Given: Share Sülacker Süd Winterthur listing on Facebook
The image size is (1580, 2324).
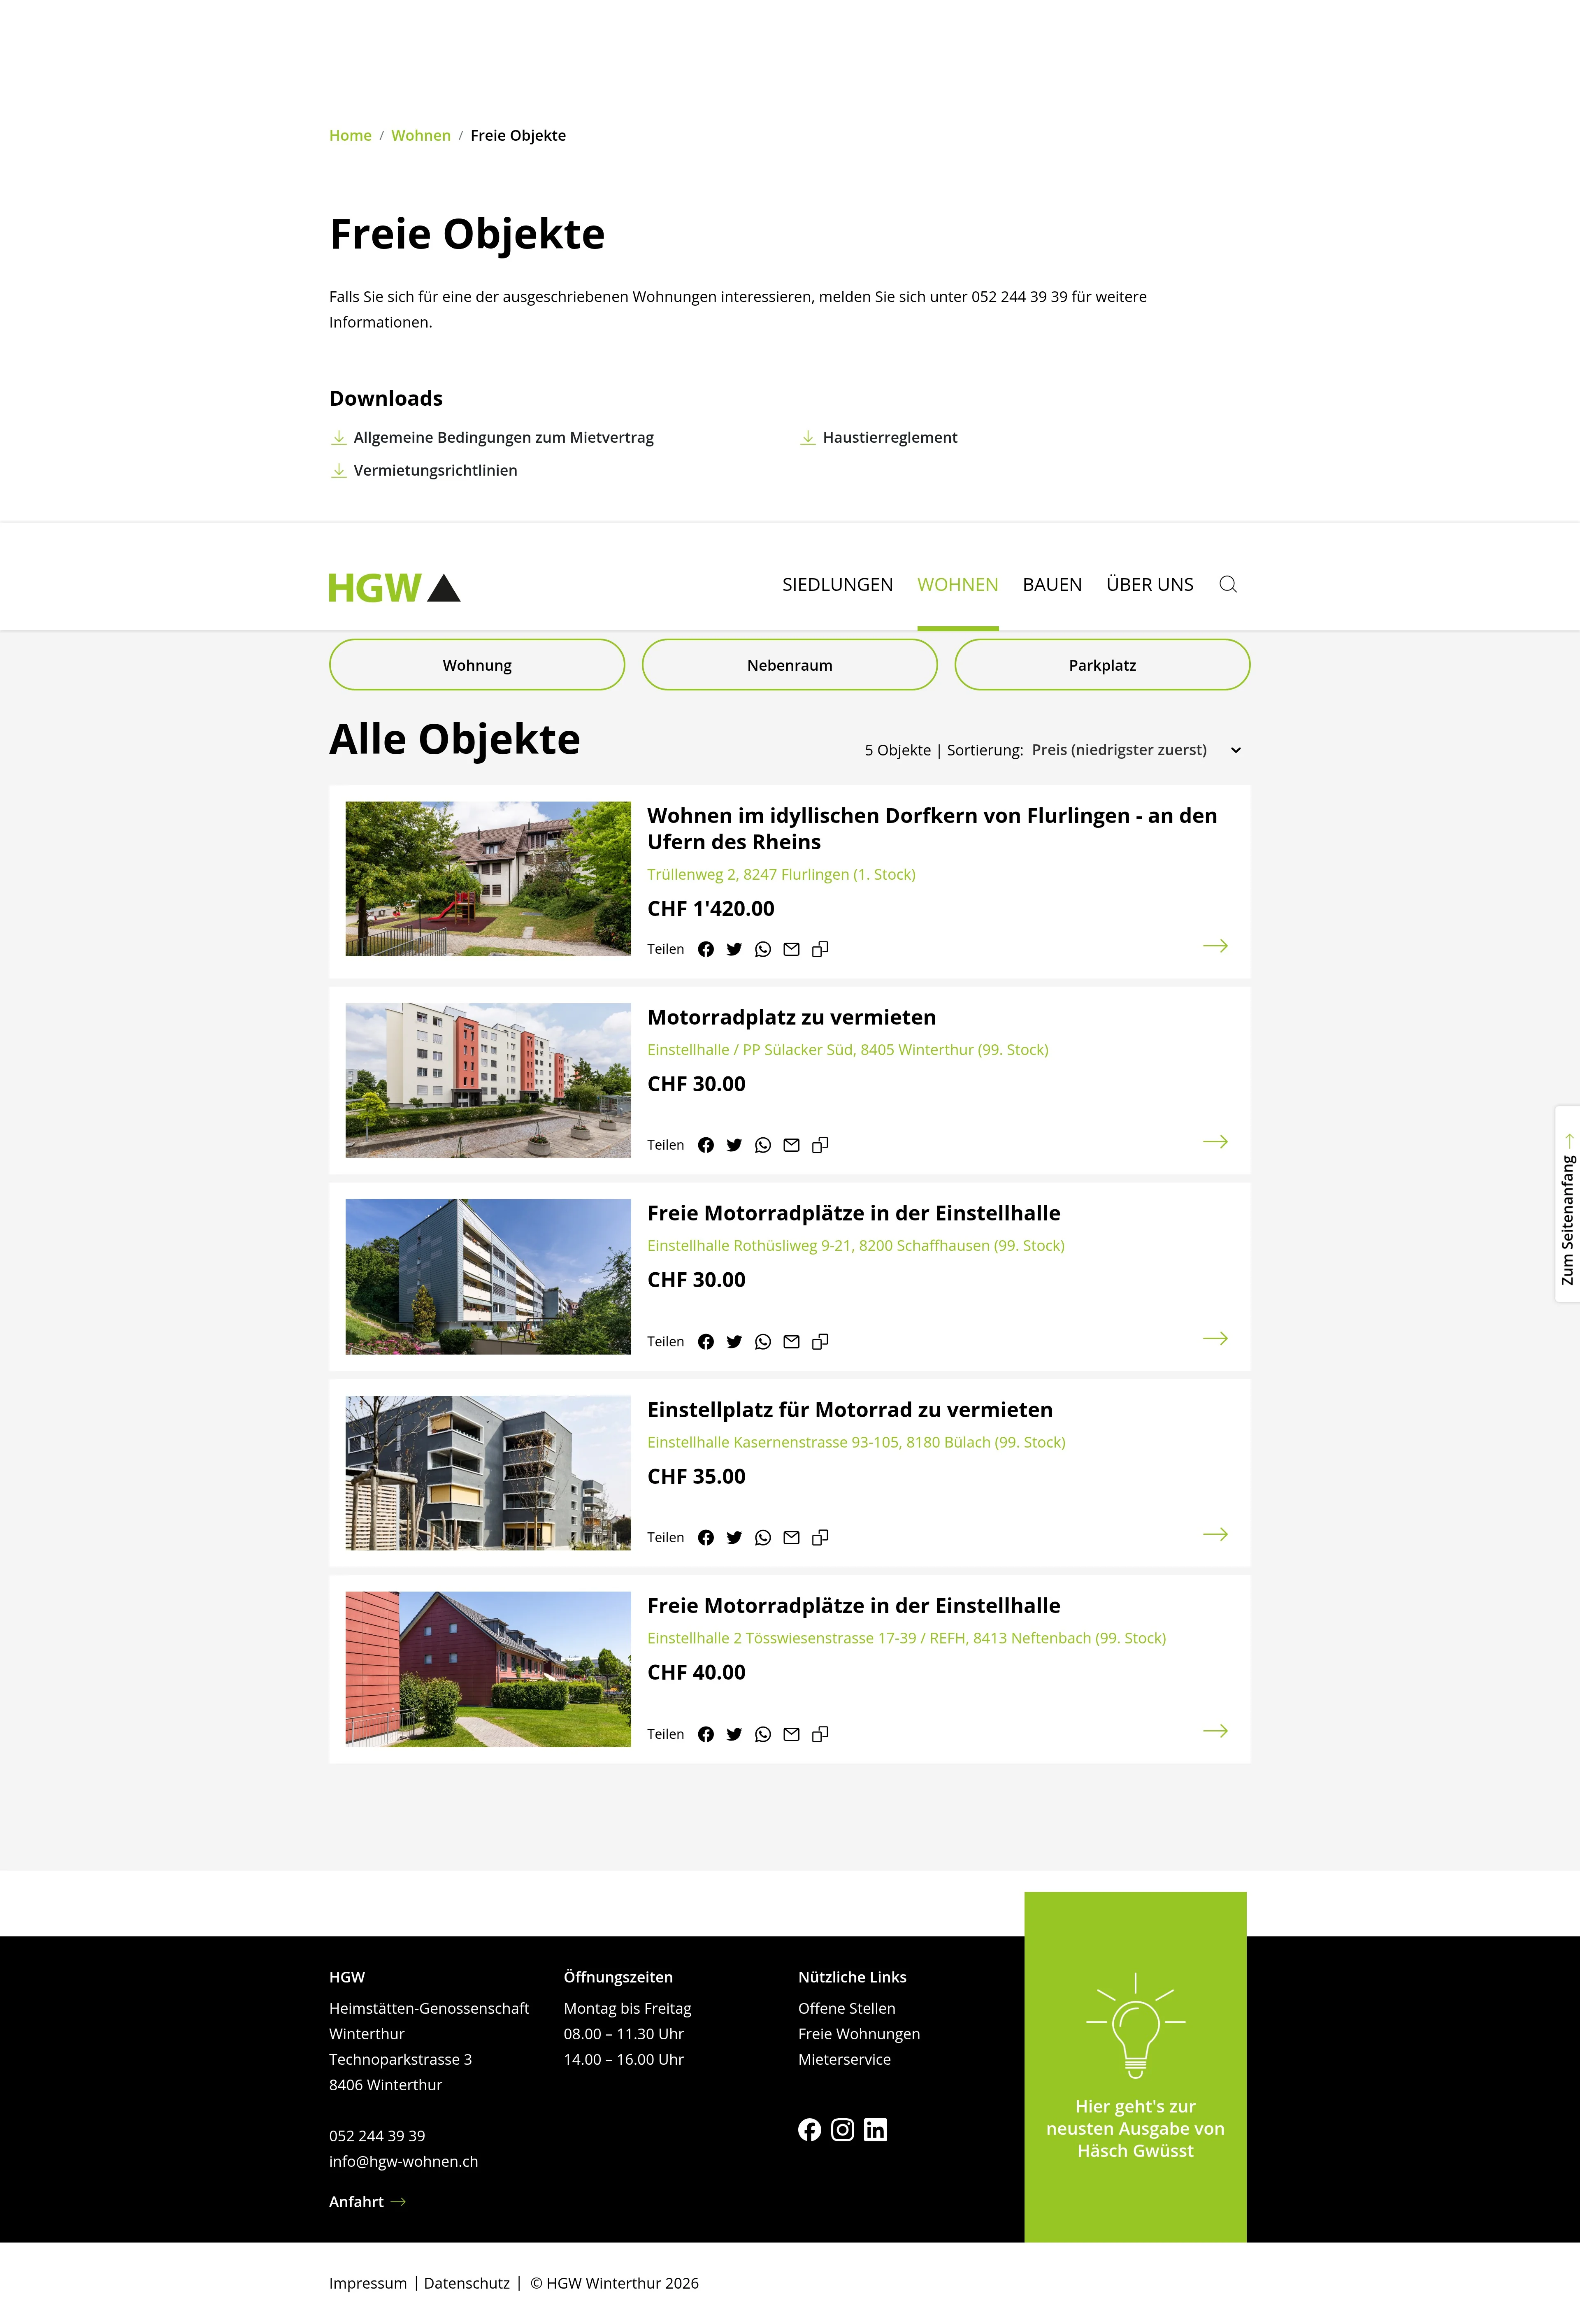Looking at the screenshot, I should [x=706, y=1145].
